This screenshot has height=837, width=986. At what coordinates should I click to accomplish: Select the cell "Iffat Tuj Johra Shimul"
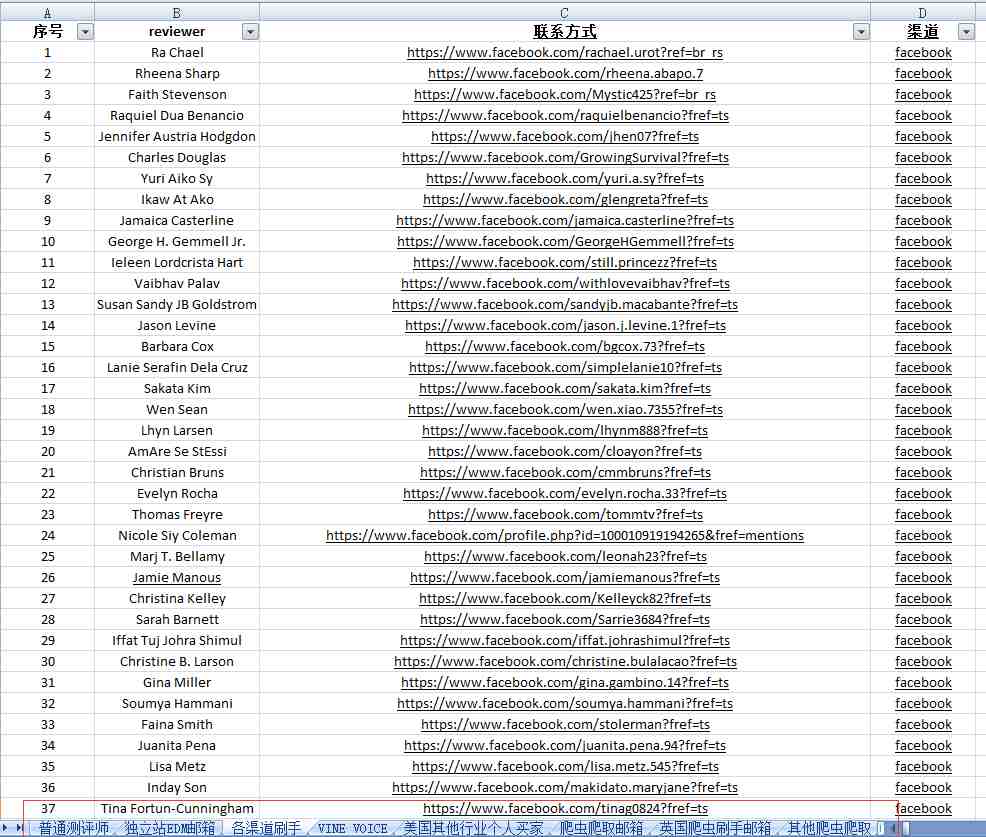point(177,641)
